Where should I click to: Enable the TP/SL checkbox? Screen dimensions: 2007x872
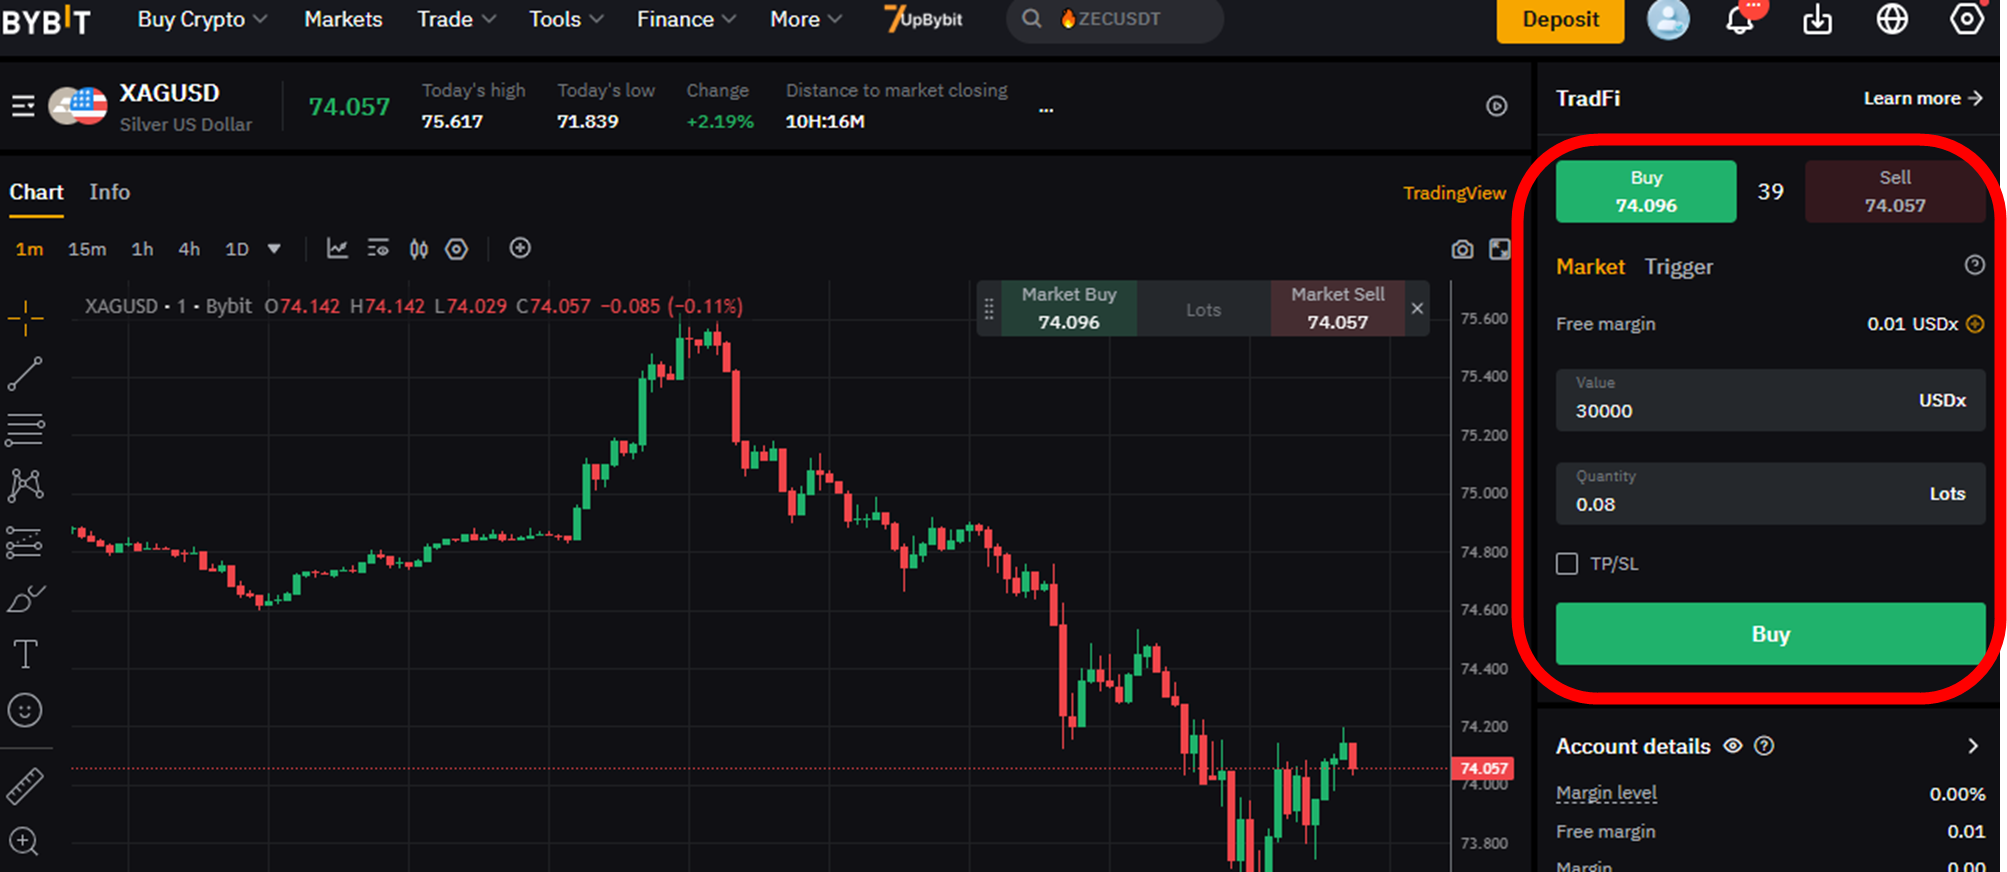1567,564
